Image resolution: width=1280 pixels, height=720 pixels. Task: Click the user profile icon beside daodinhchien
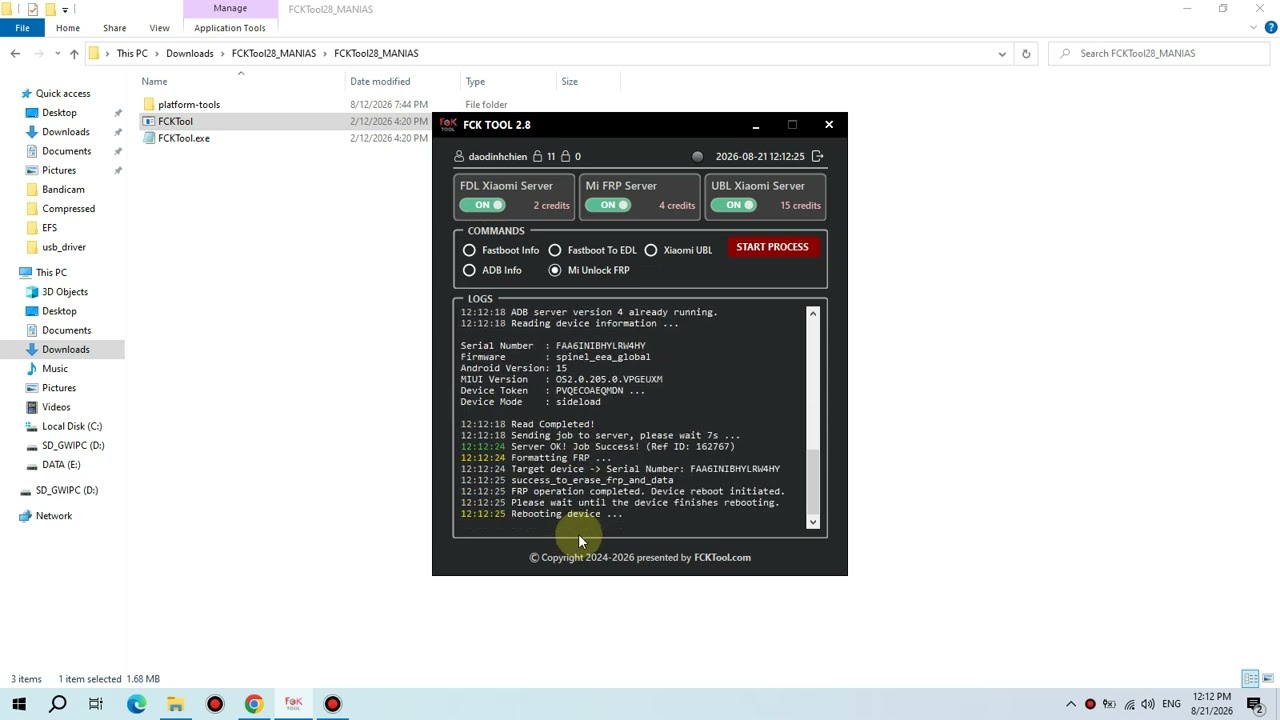[459, 156]
